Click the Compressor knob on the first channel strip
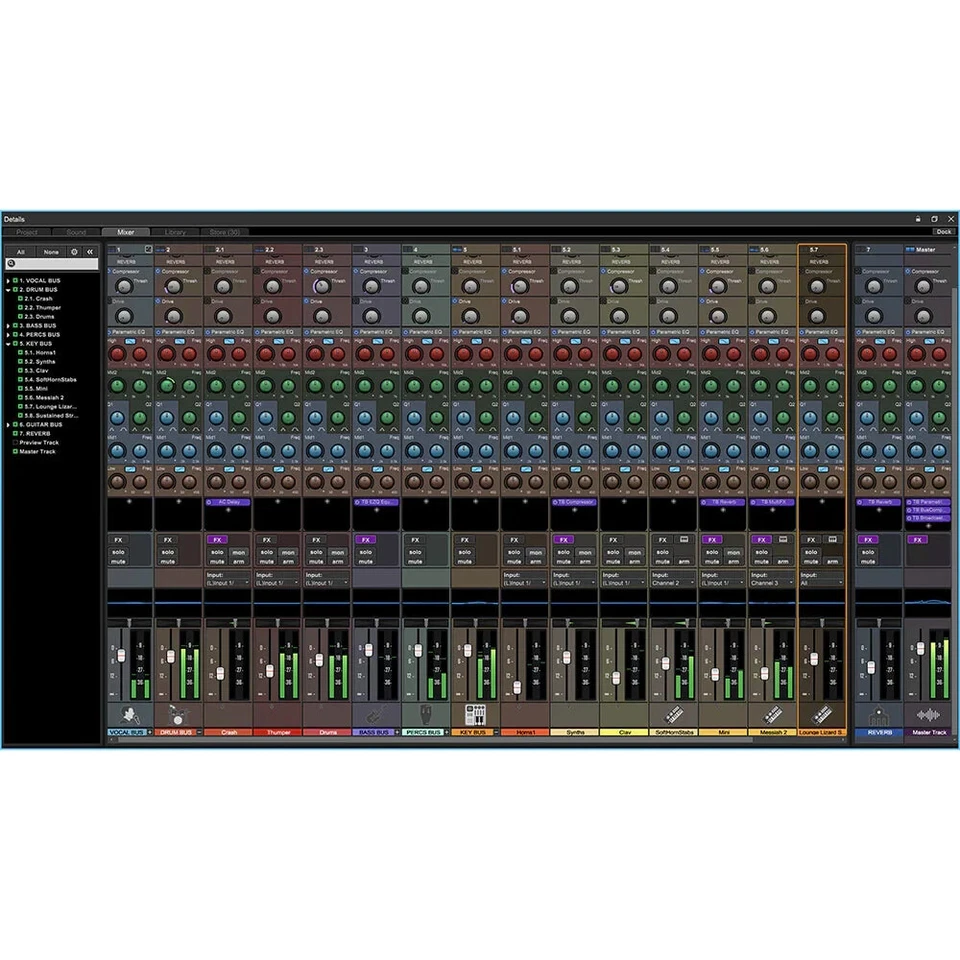 (122, 286)
